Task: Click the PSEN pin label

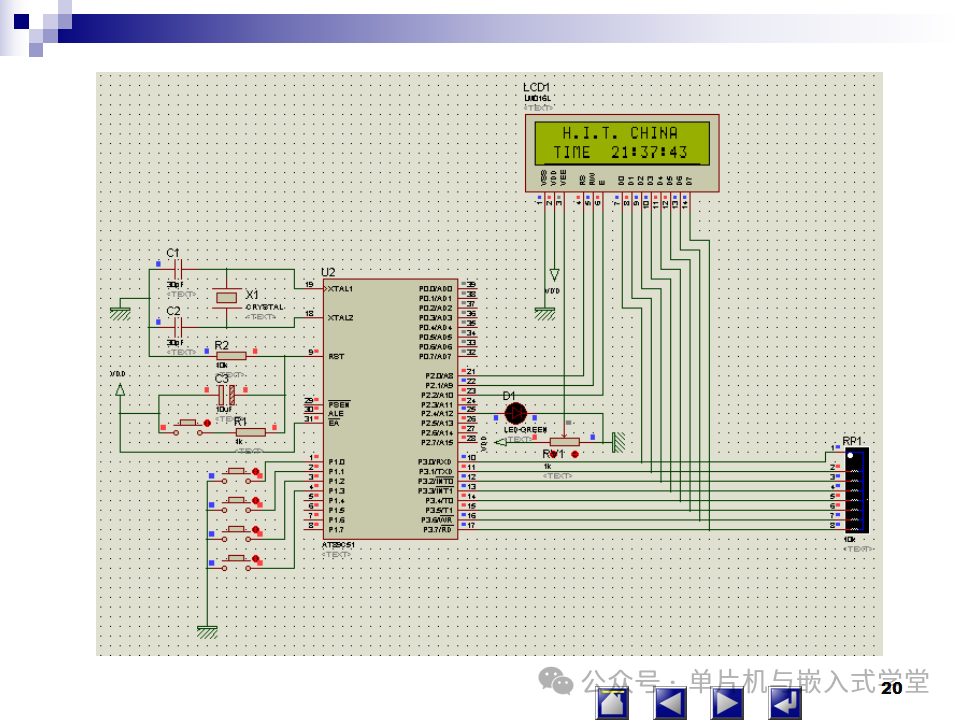Action: coord(339,404)
